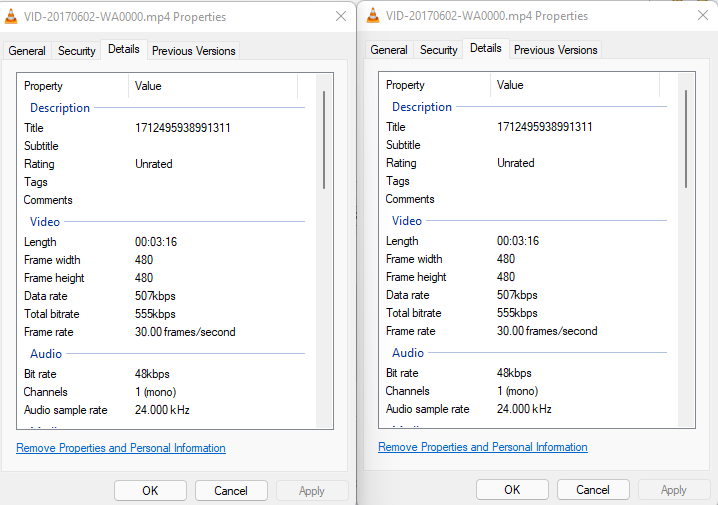Click the Title value field in the left window
Image resolution: width=718 pixels, height=505 pixels.
point(183,128)
